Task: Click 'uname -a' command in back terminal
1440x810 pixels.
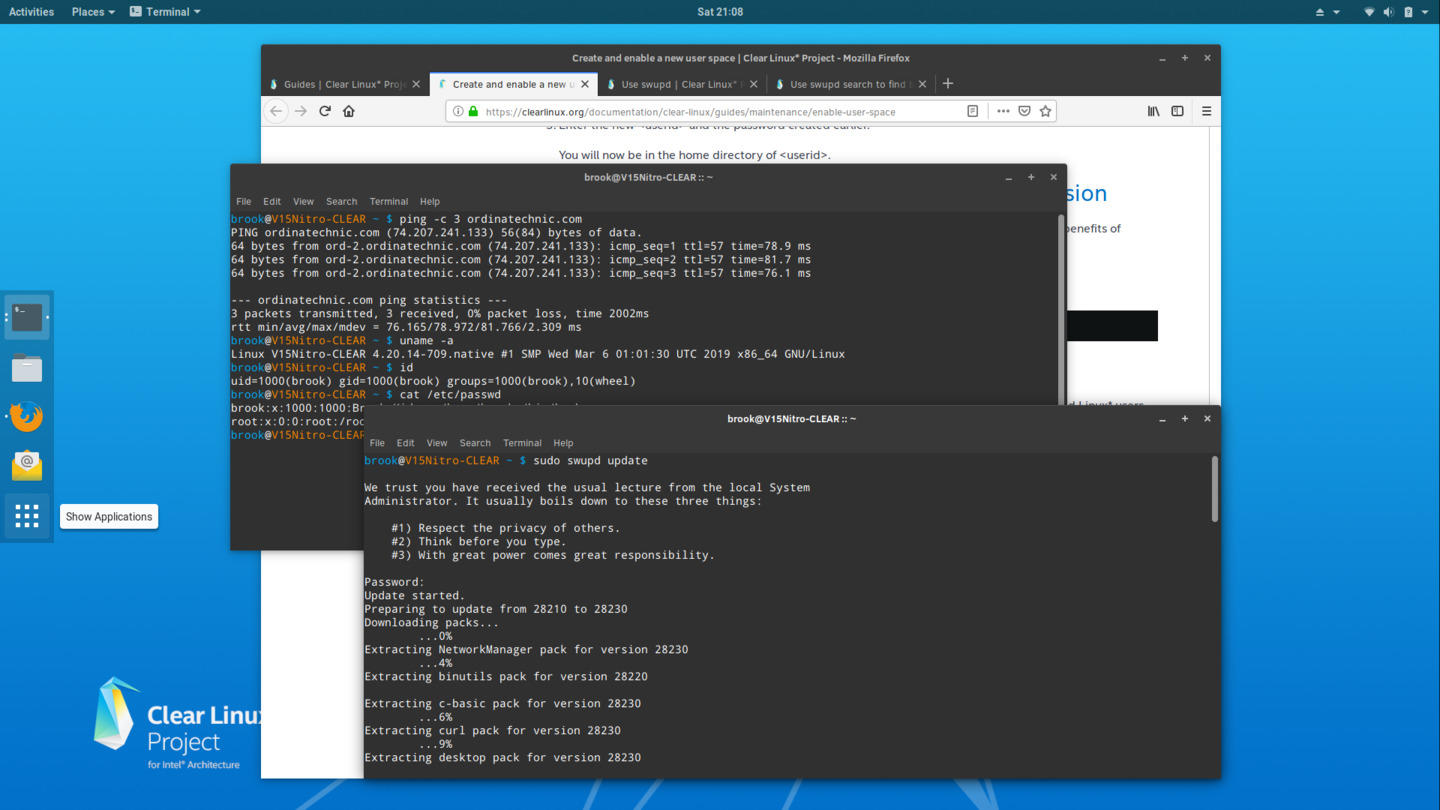Action: [426, 341]
